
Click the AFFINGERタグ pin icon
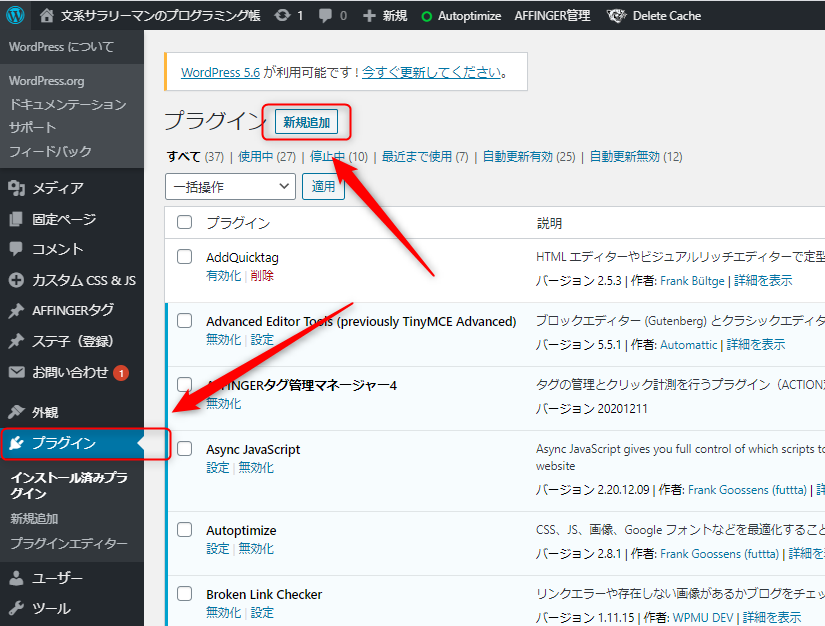(16, 310)
